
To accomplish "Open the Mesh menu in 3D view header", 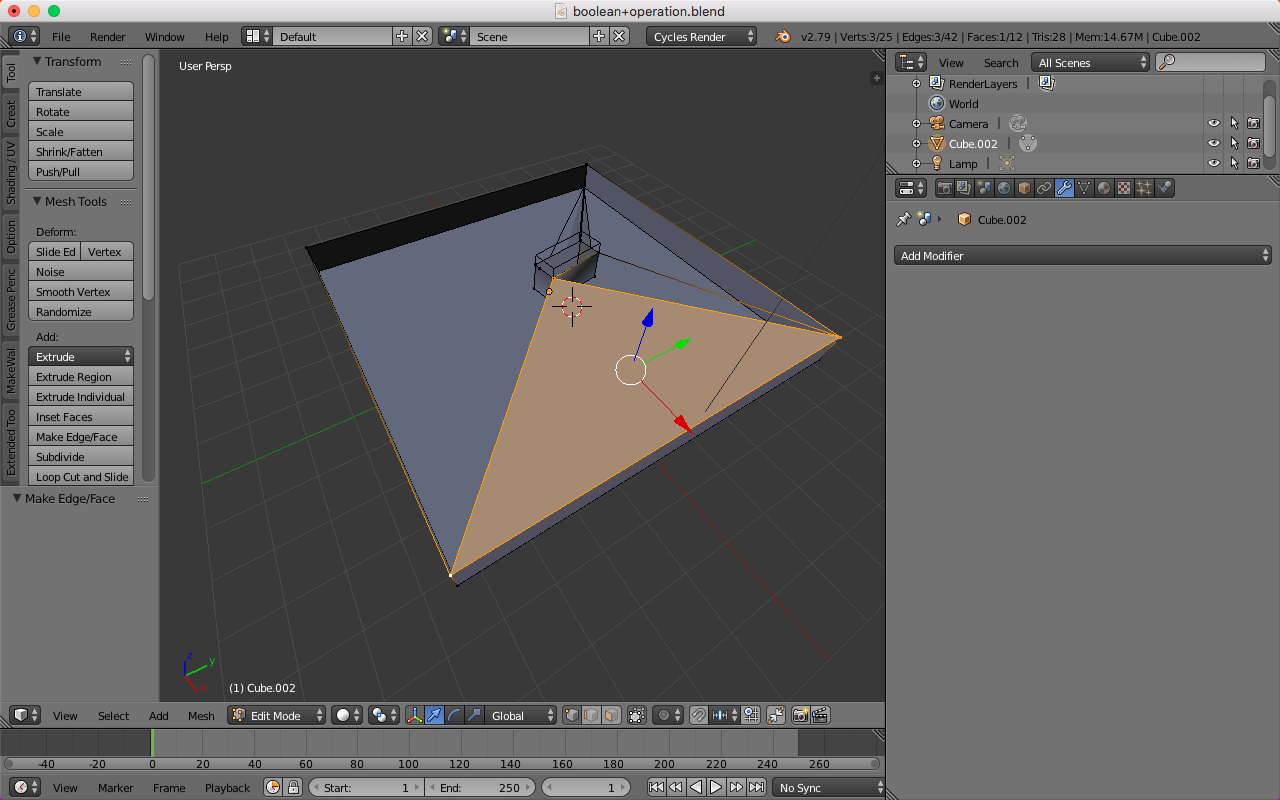I will pyautogui.click(x=201, y=715).
